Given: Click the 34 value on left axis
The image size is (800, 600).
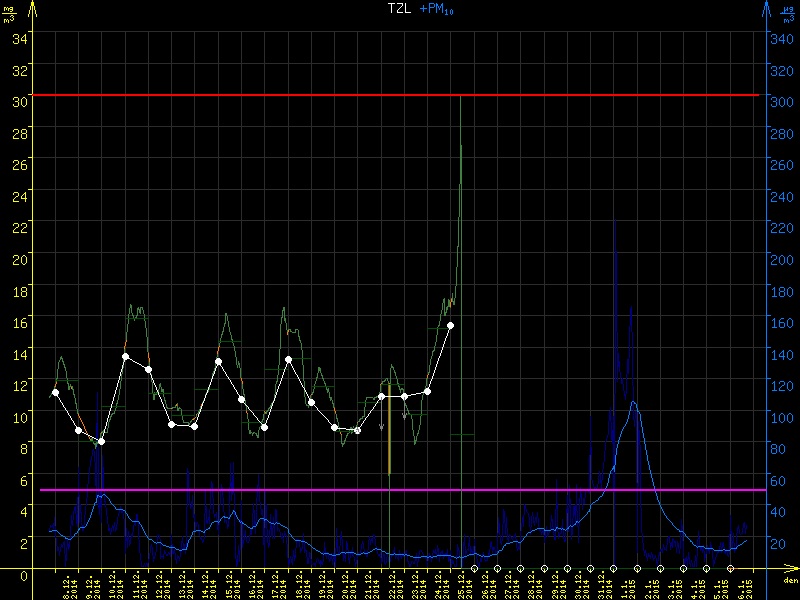Looking at the screenshot, I should click(19, 38).
